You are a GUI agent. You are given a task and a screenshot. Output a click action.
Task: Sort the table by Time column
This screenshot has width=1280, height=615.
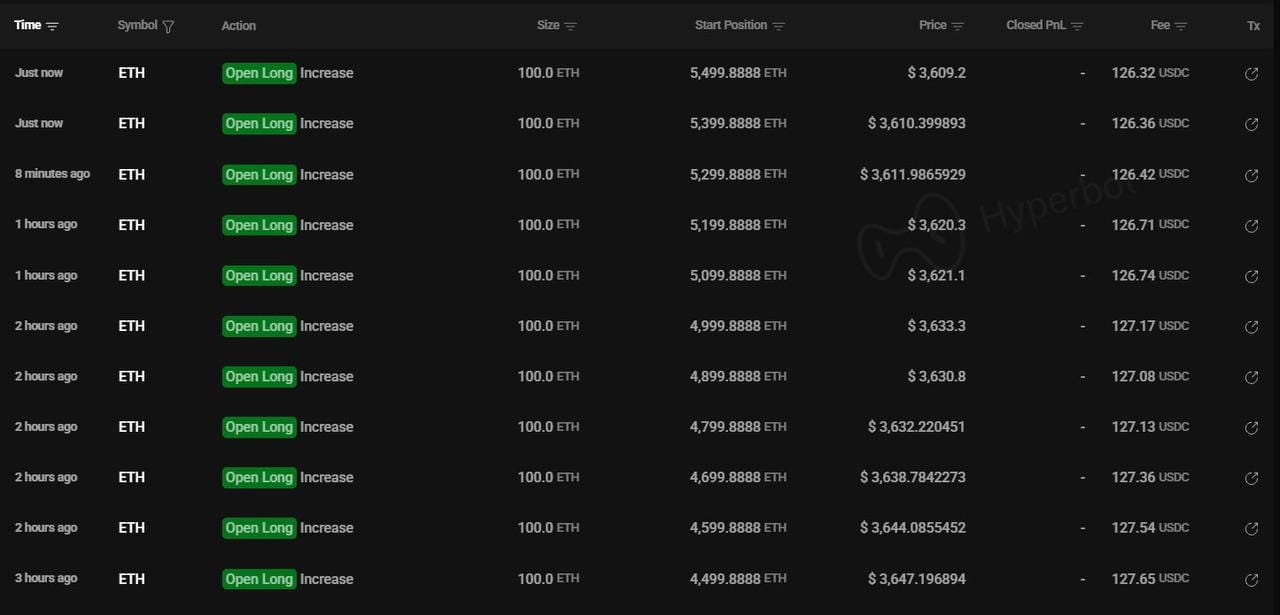pos(52,26)
